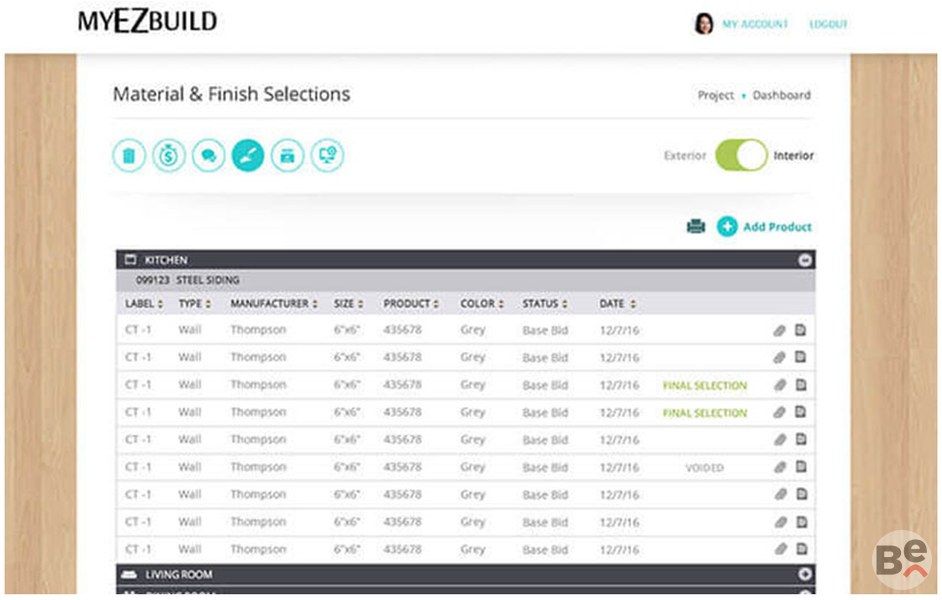
Task: Go to Dashboard breadcrumb
Action: click(x=781, y=96)
